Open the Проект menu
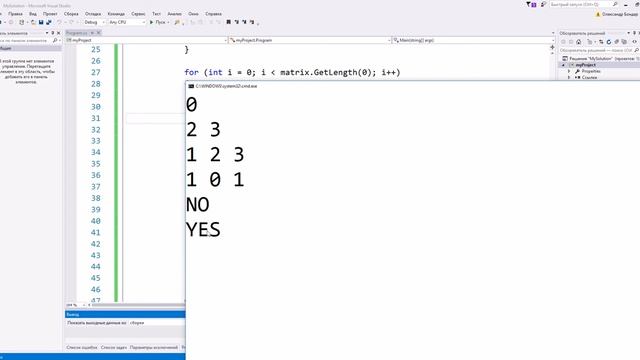The height and width of the screenshot is (360, 640). coord(50,14)
